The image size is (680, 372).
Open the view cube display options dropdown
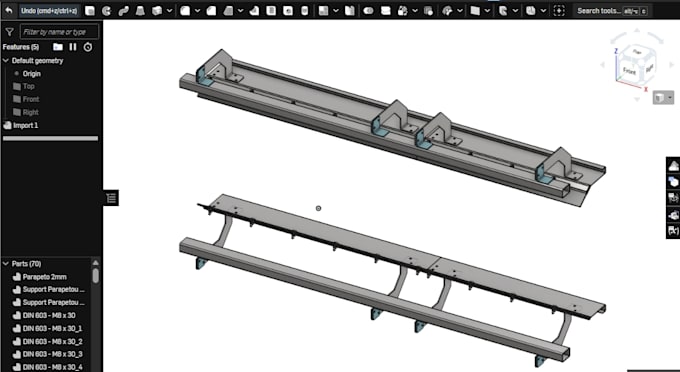click(x=664, y=98)
